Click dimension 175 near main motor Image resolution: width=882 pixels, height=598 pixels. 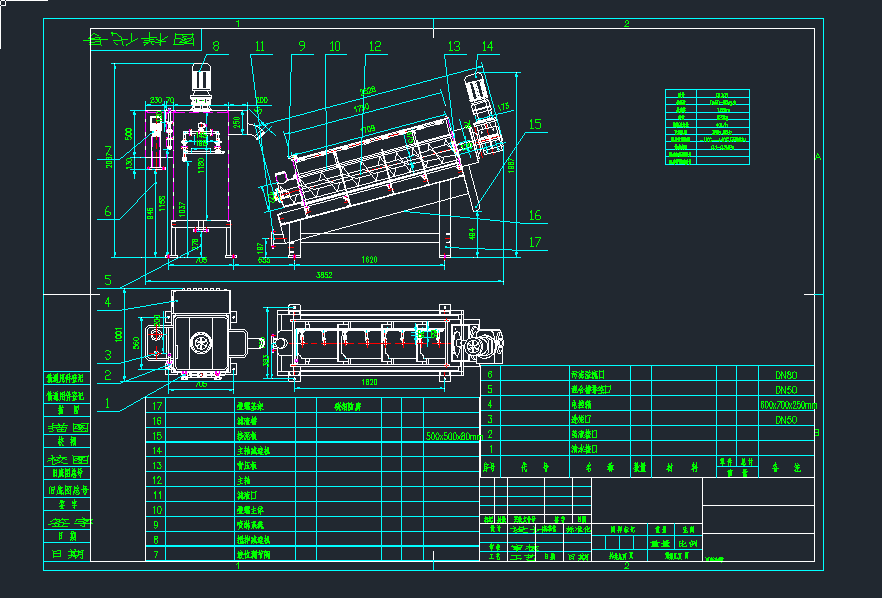tap(503, 107)
